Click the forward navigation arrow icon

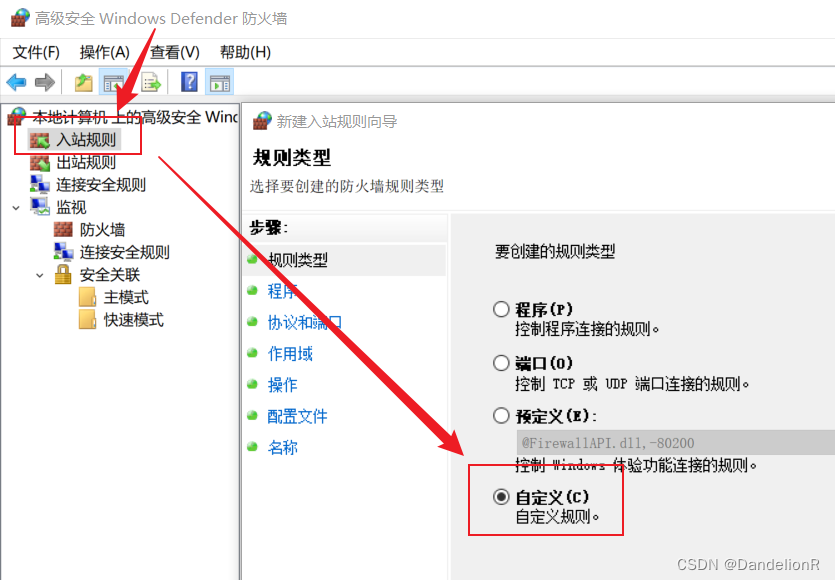click(x=43, y=81)
